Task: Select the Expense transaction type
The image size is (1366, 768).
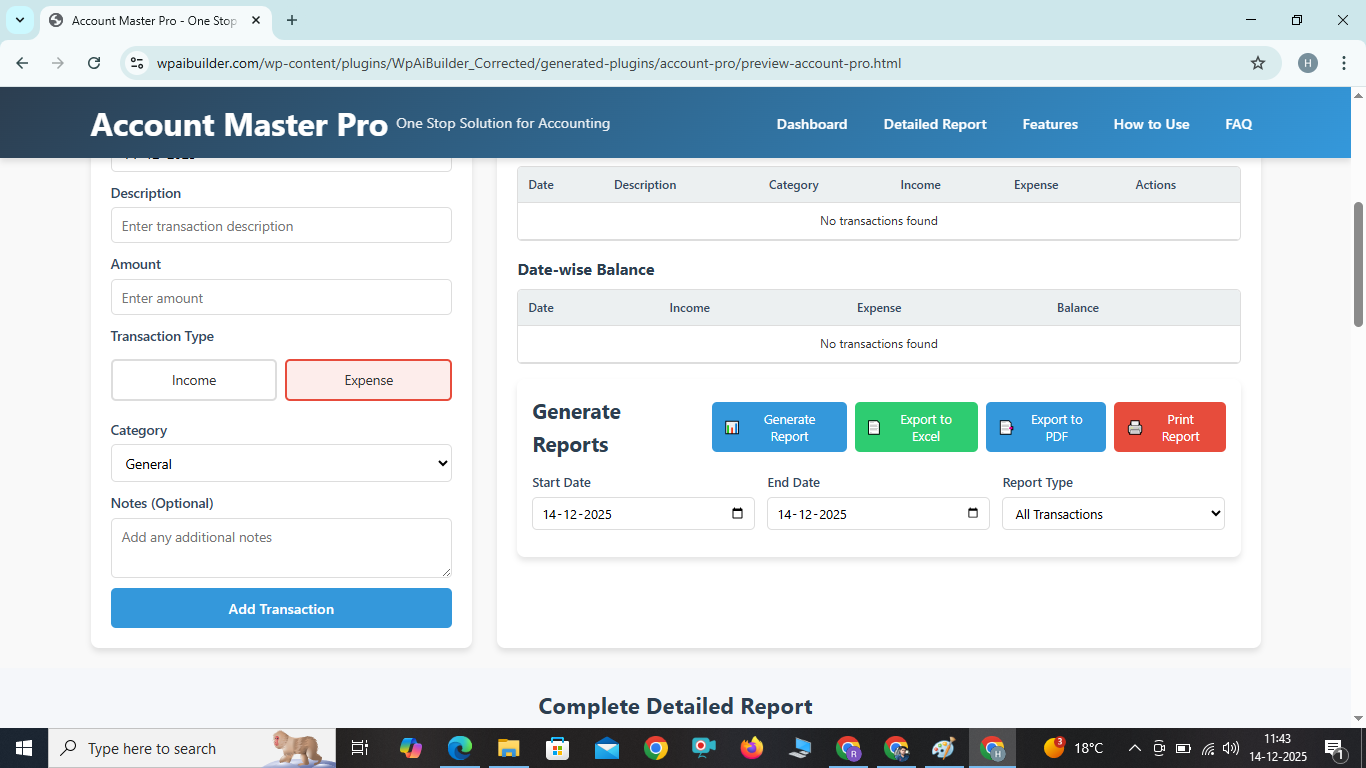Action: pyautogui.click(x=368, y=380)
